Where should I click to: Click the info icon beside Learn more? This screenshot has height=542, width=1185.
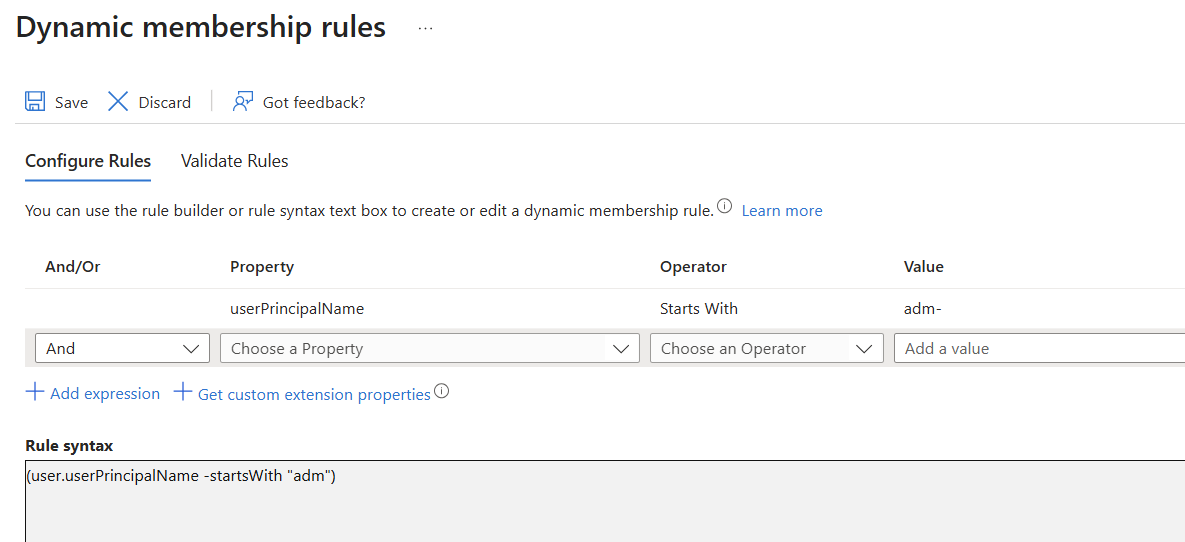(x=725, y=208)
